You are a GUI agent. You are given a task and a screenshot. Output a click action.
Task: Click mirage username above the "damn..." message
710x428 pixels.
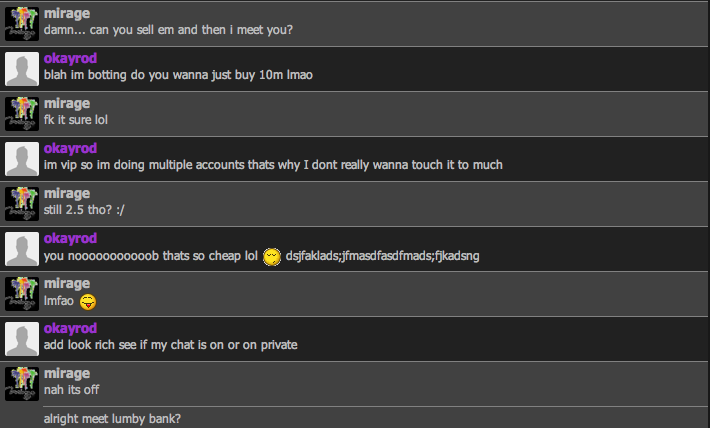point(68,13)
